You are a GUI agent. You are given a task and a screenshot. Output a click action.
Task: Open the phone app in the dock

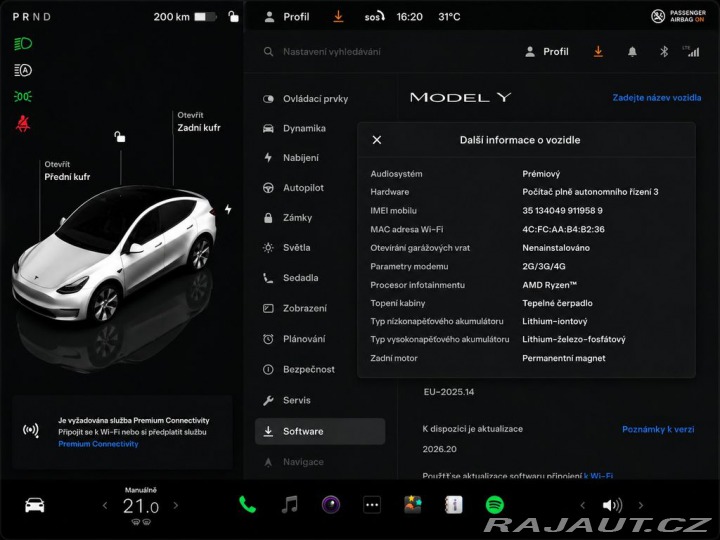point(248,505)
